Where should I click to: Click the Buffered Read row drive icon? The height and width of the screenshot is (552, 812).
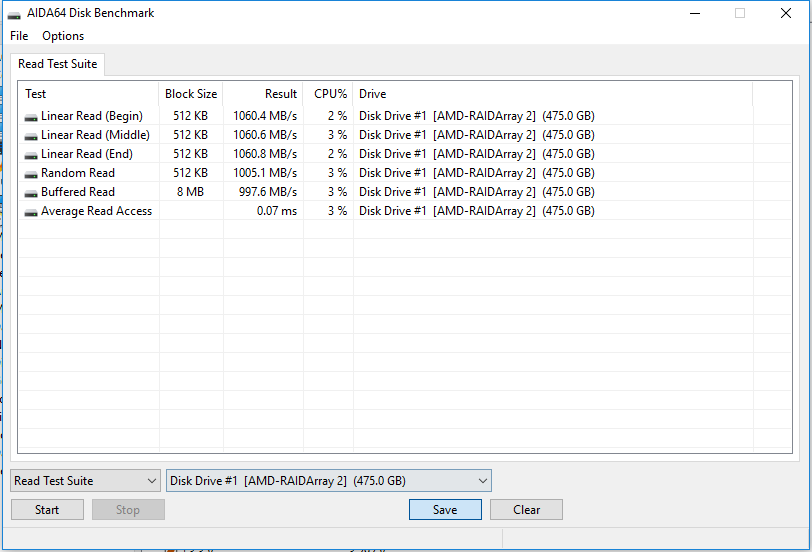click(31, 194)
